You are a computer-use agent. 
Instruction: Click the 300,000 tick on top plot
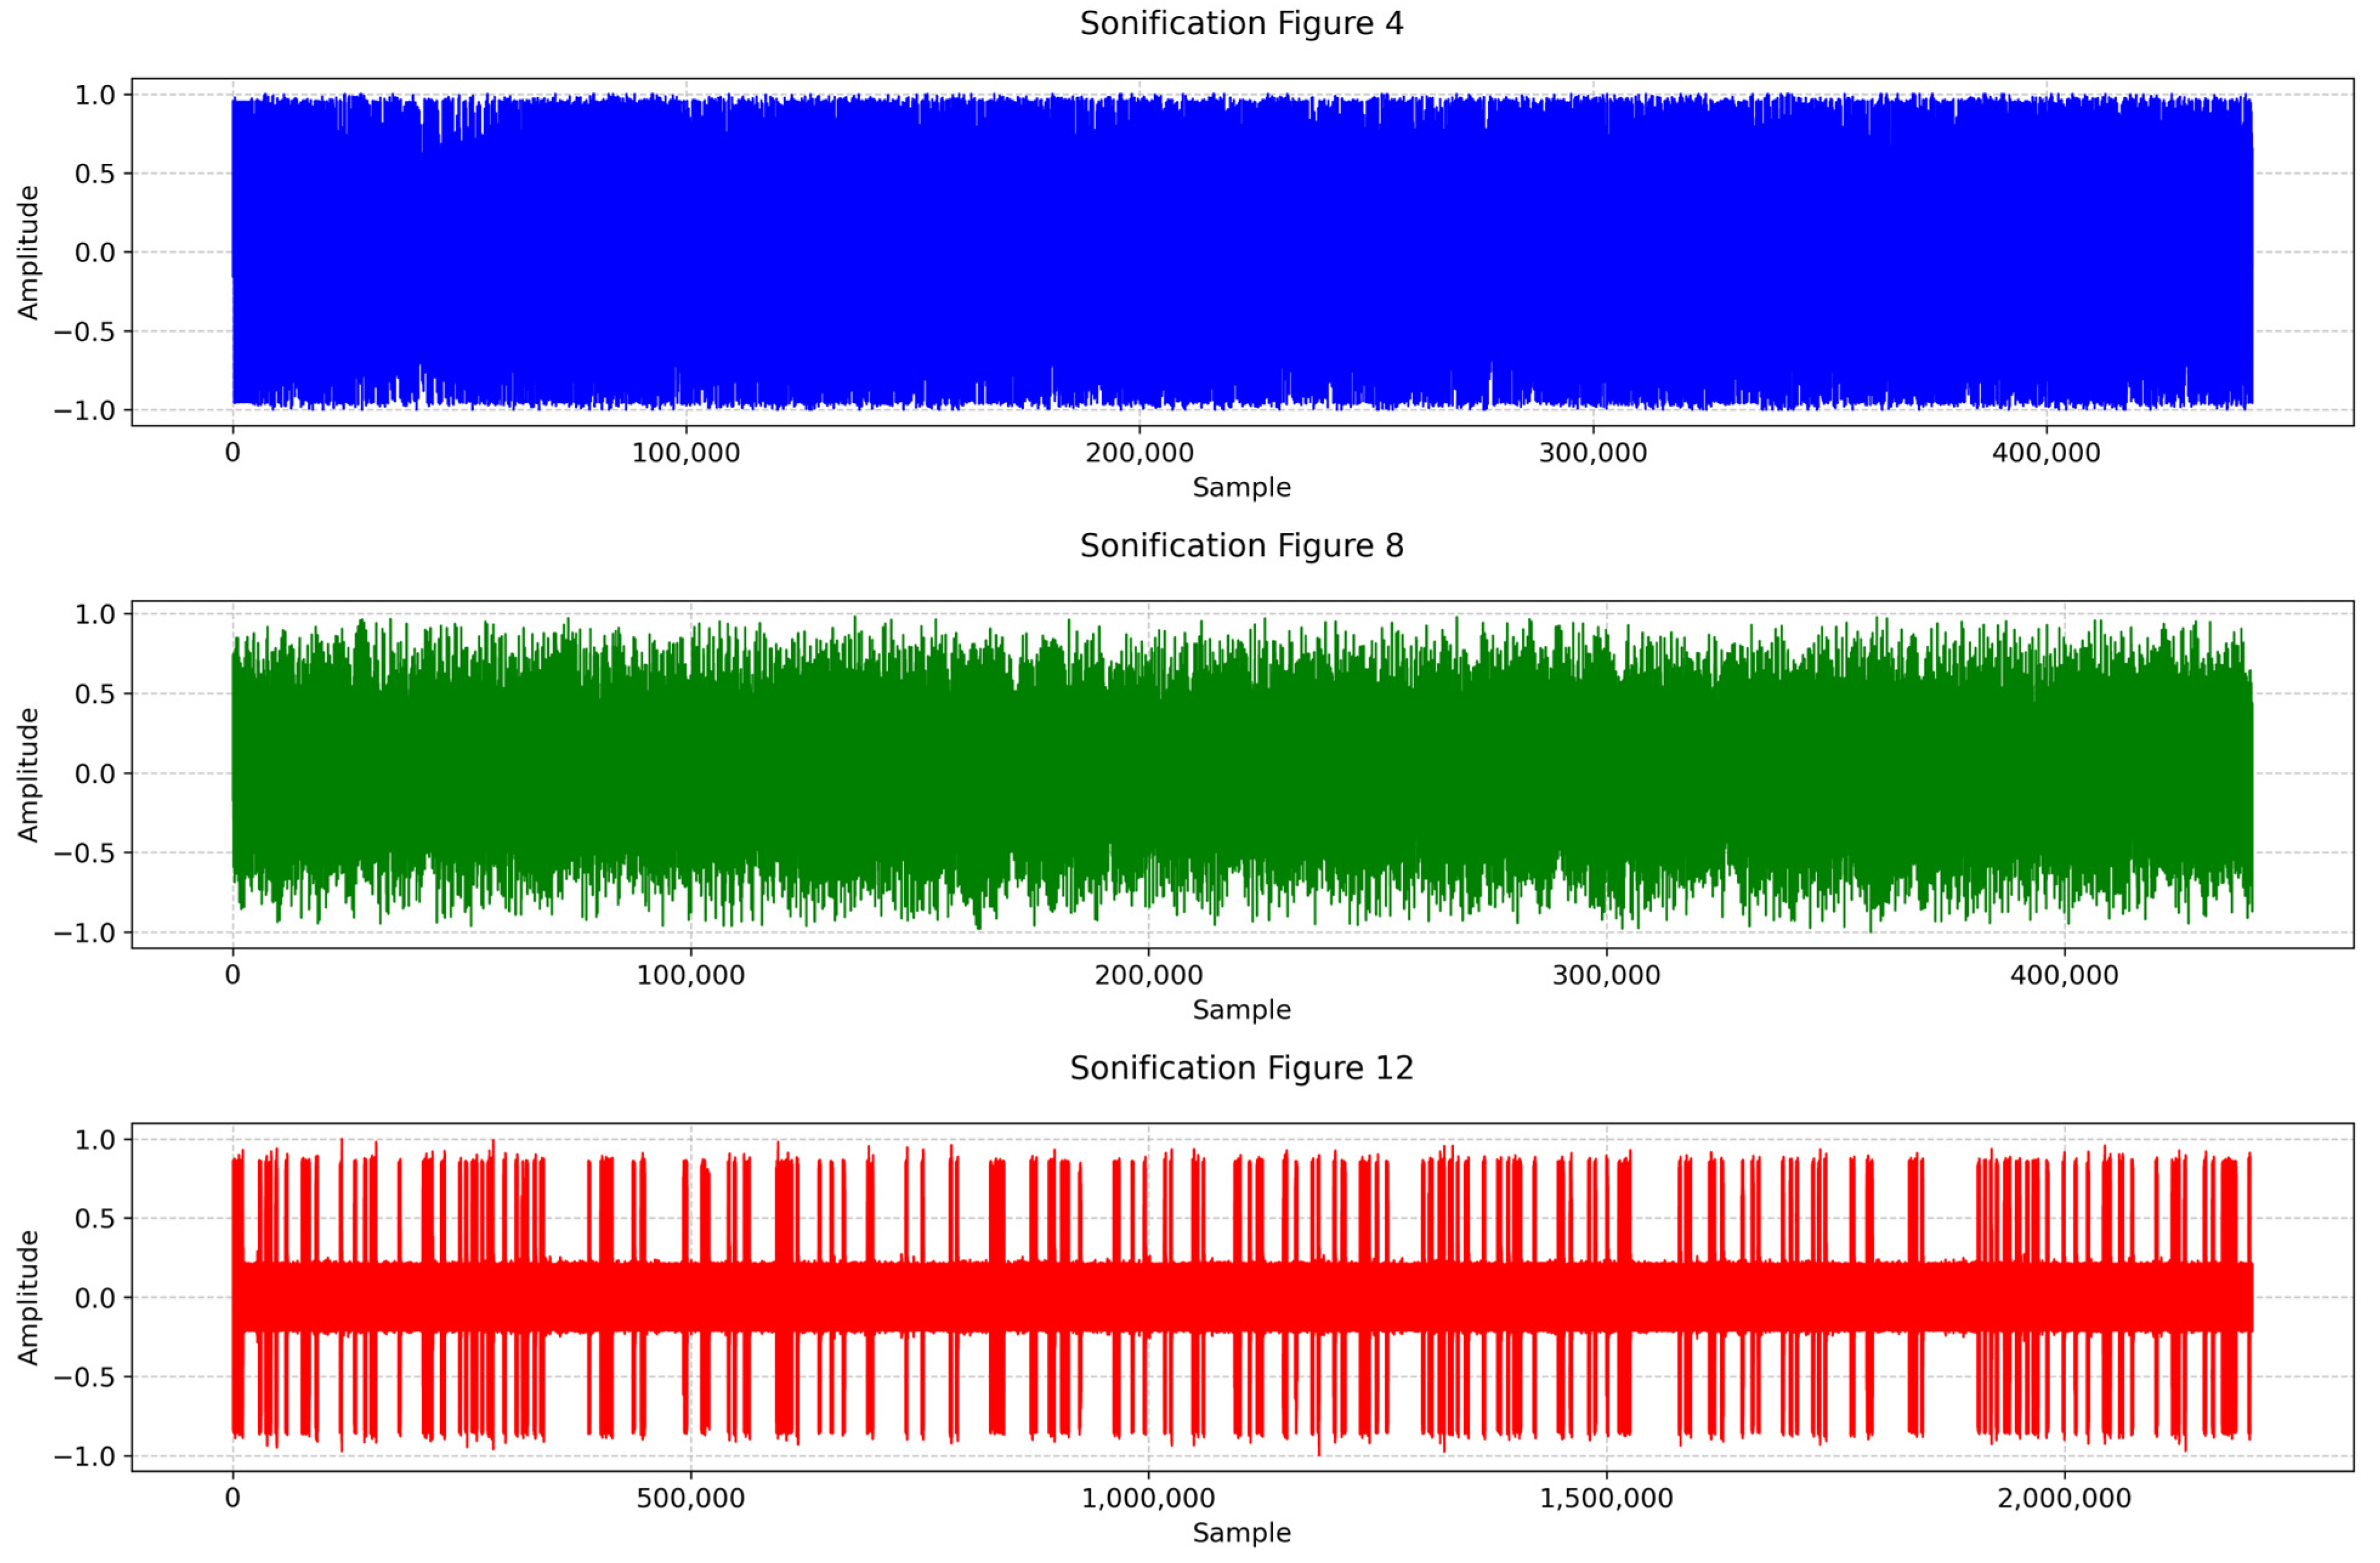click(1592, 453)
